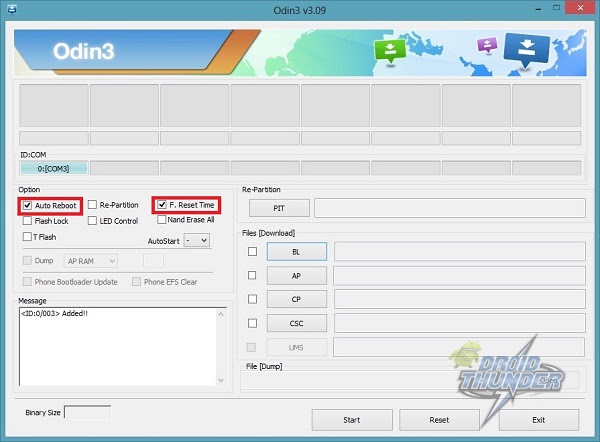The image size is (600, 442).
Task: Click the CP file path field
Action: 460,299
